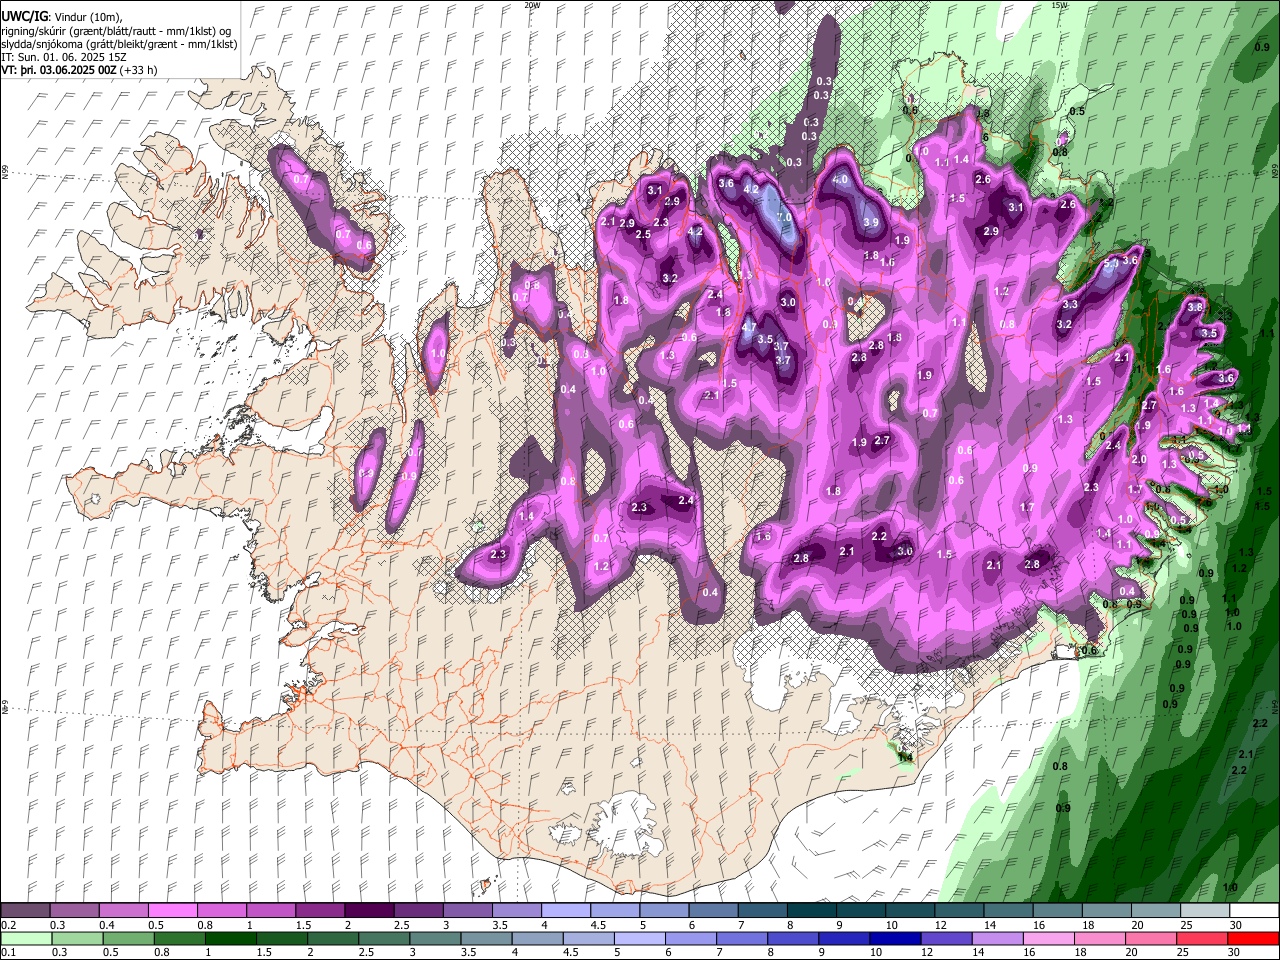Click the '0.2' label in the upper legend row
The width and height of the screenshot is (1280, 960).
[8, 925]
